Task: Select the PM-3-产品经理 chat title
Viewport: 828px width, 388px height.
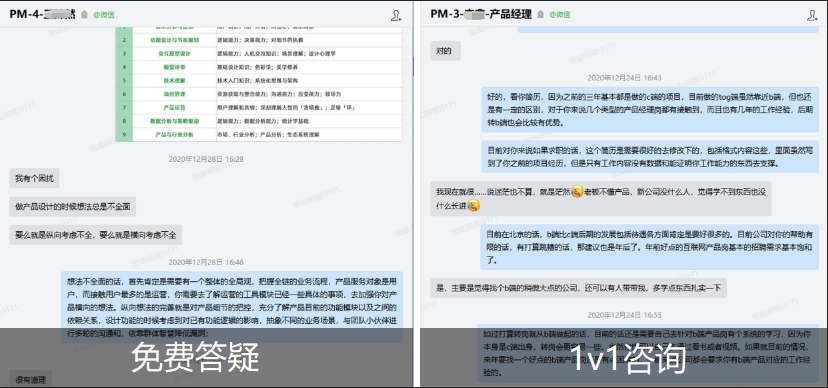Action: [x=481, y=14]
